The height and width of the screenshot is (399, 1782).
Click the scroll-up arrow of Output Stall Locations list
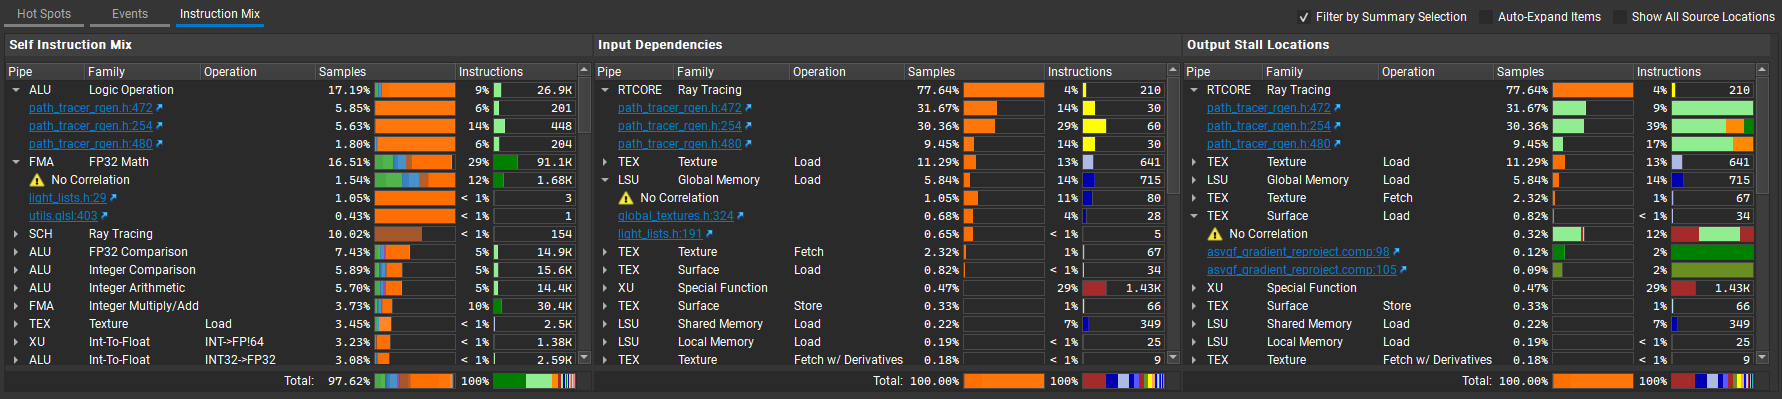tap(1762, 71)
